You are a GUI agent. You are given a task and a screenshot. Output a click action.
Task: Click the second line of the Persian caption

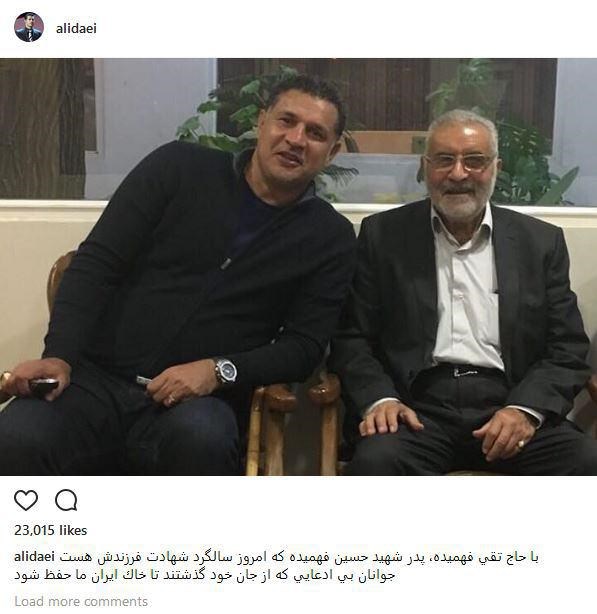[x=204, y=575]
